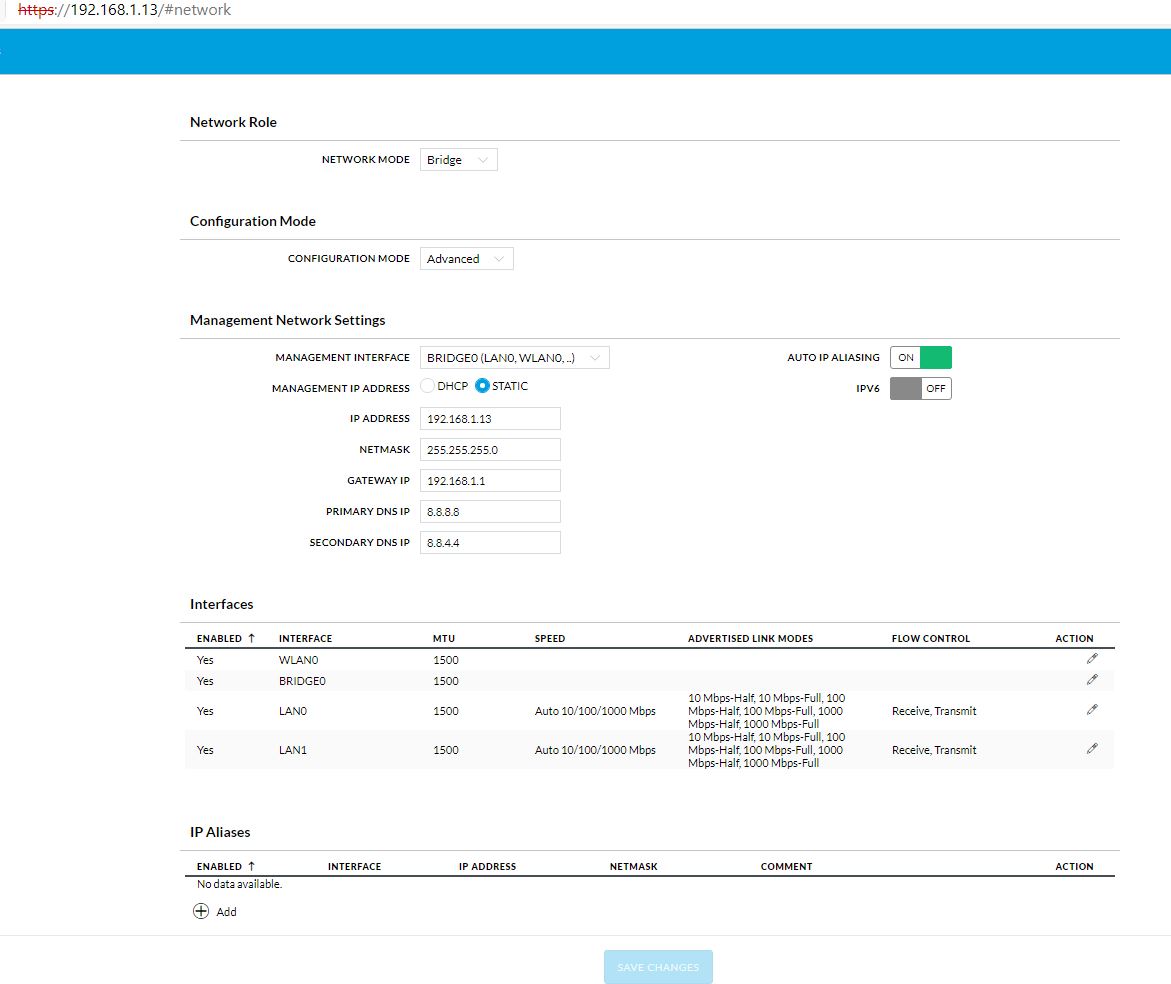1171x984 pixels.
Task: Click the Configuration Mode section heading
Action: point(252,221)
